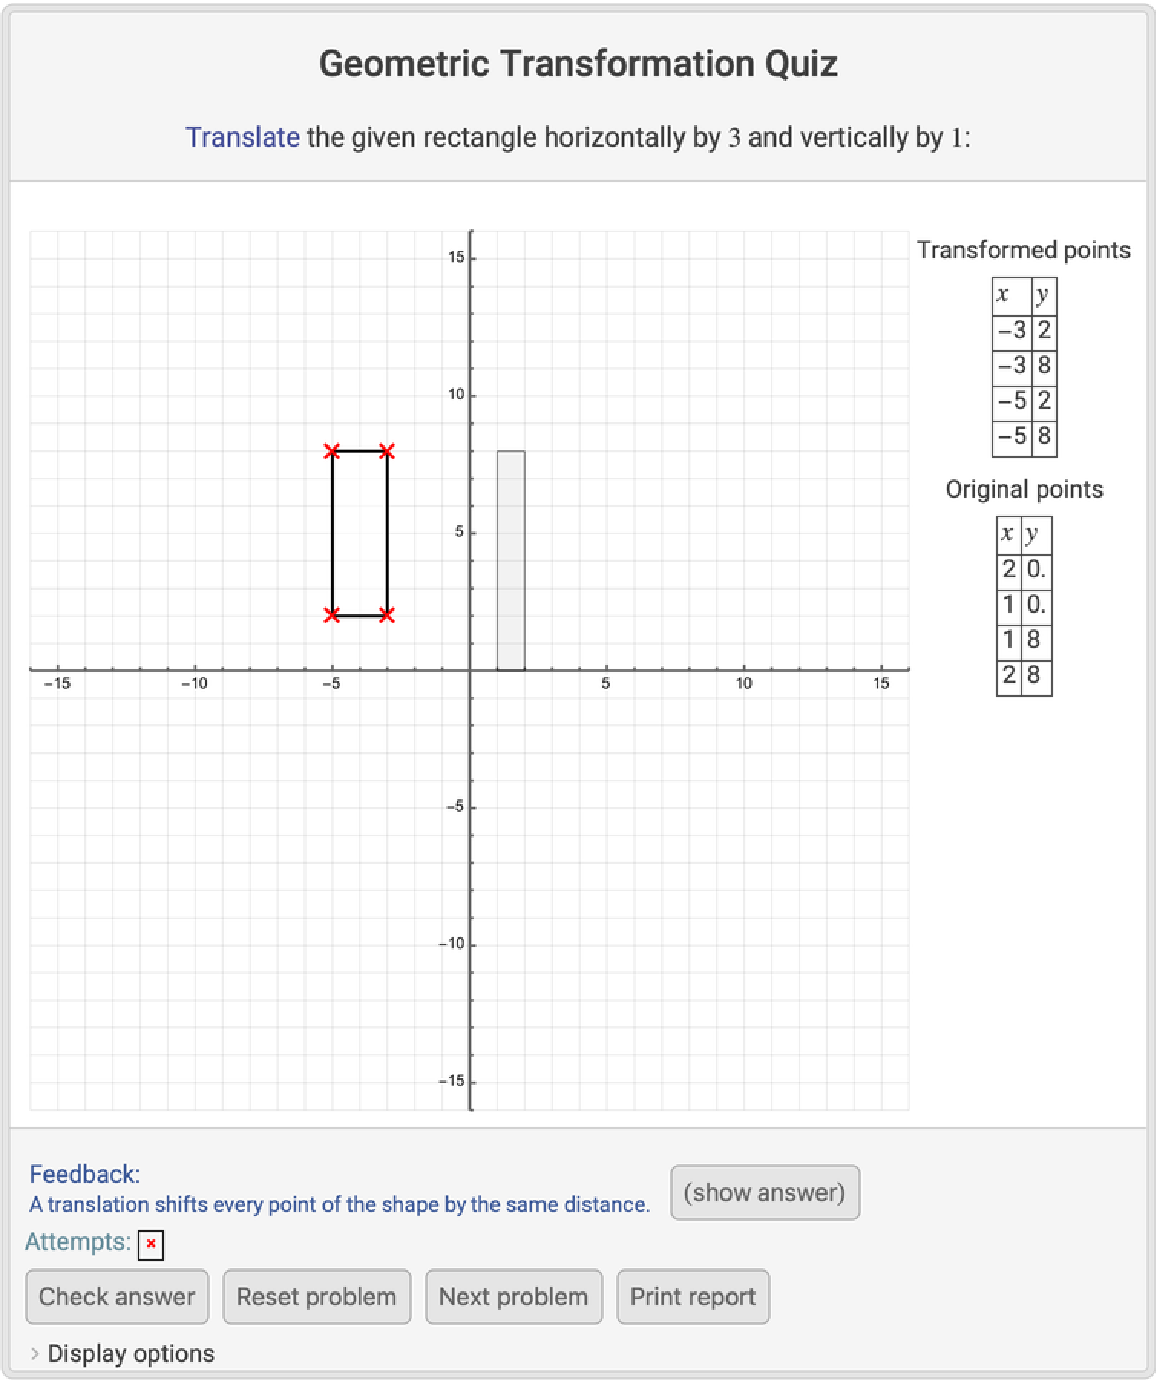Click the failed attempt red x icon
This screenshot has height=1380, width=1156.
pyautogui.click(x=151, y=1244)
